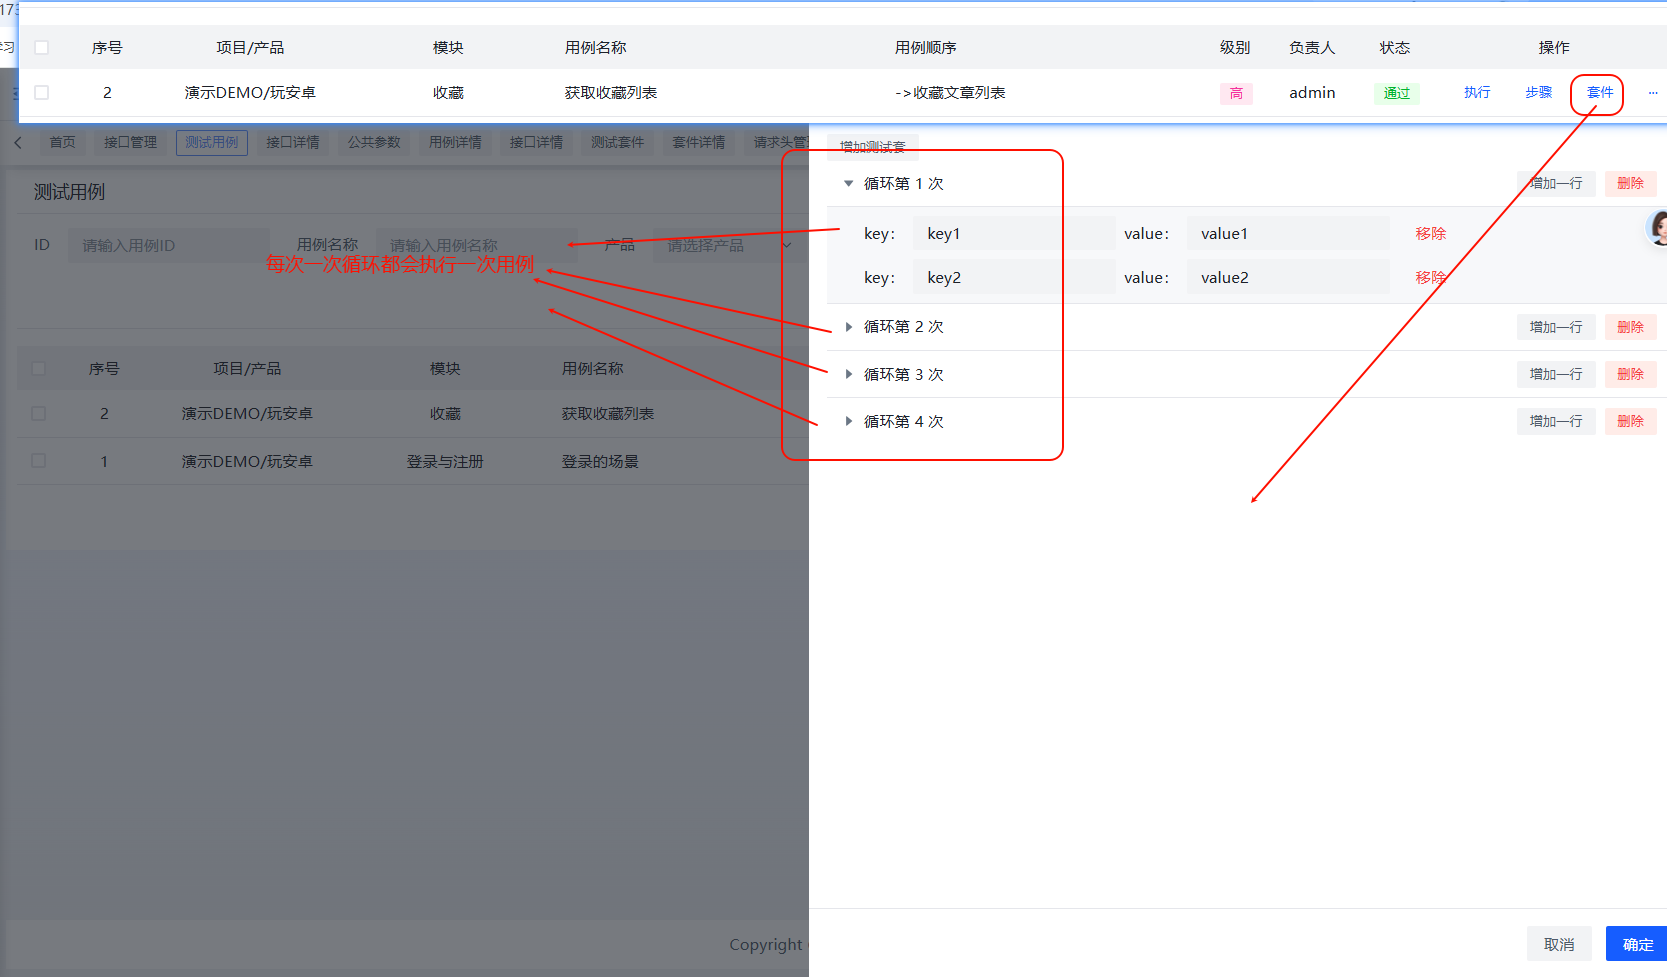Switch to the 接口管理 tab
1667x977 pixels.
tap(130, 143)
